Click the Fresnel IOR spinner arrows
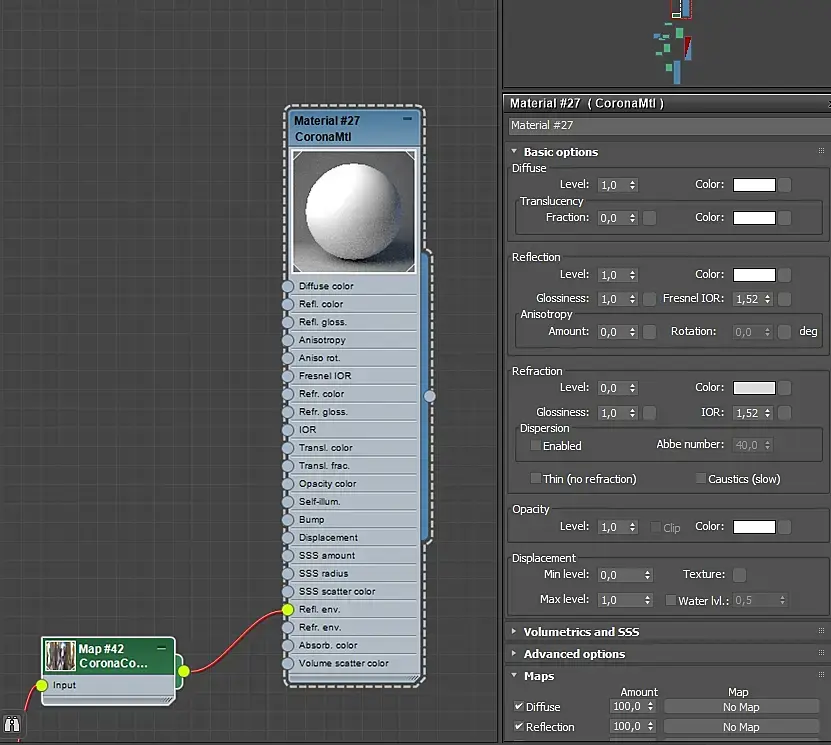Screen dimensions: 831x745 [x=767, y=299]
